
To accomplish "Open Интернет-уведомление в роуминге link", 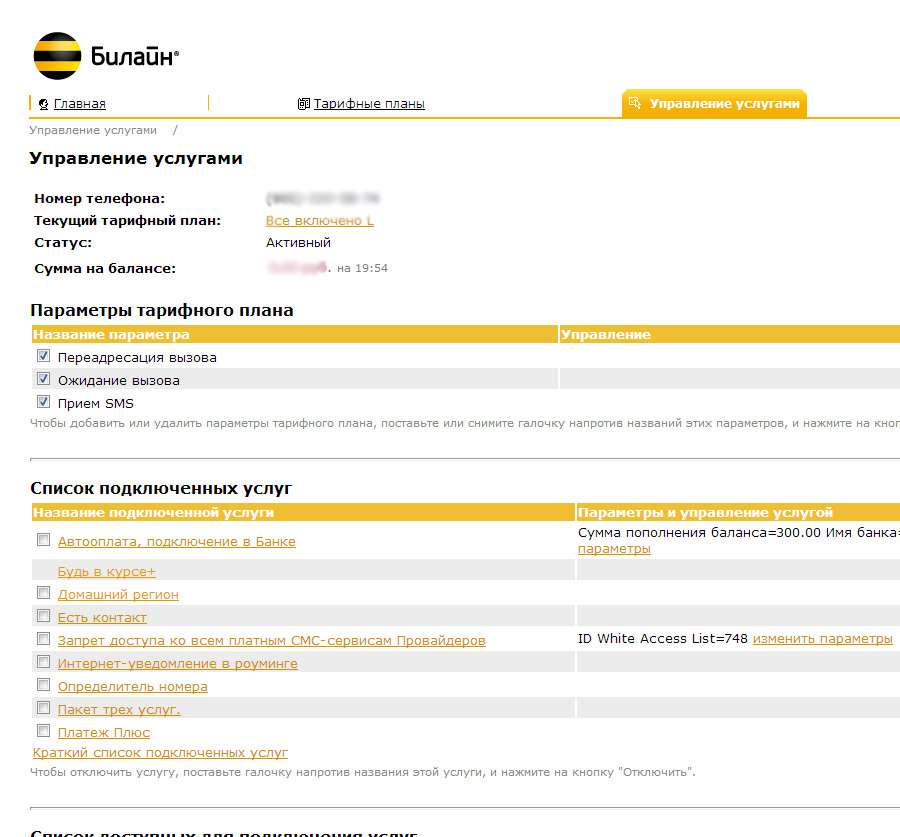I will pos(178,664).
